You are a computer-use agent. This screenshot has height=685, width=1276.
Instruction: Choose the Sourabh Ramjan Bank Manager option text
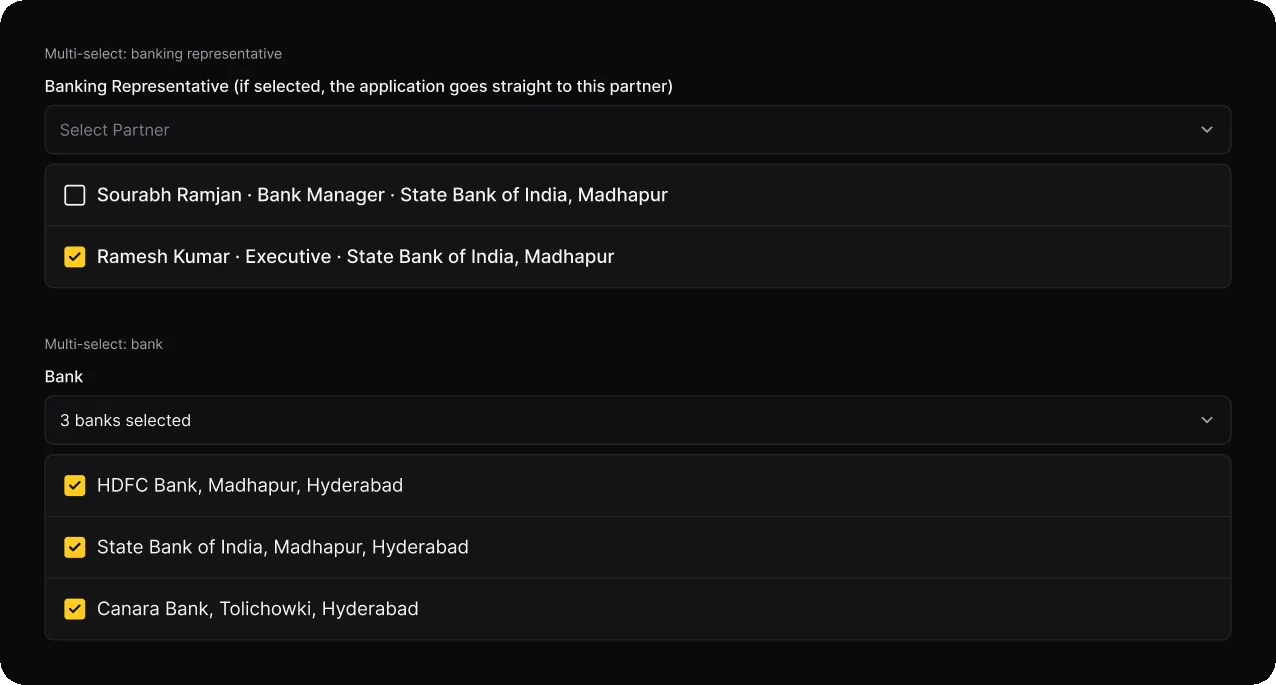pyautogui.click(x=382, y=195)
